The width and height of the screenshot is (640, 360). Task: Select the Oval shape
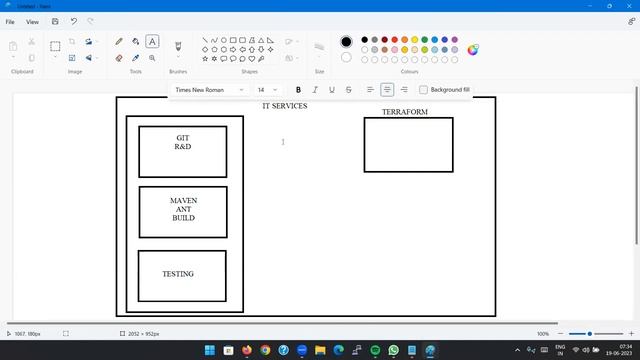pyautogui.click(x=224, y=40)
